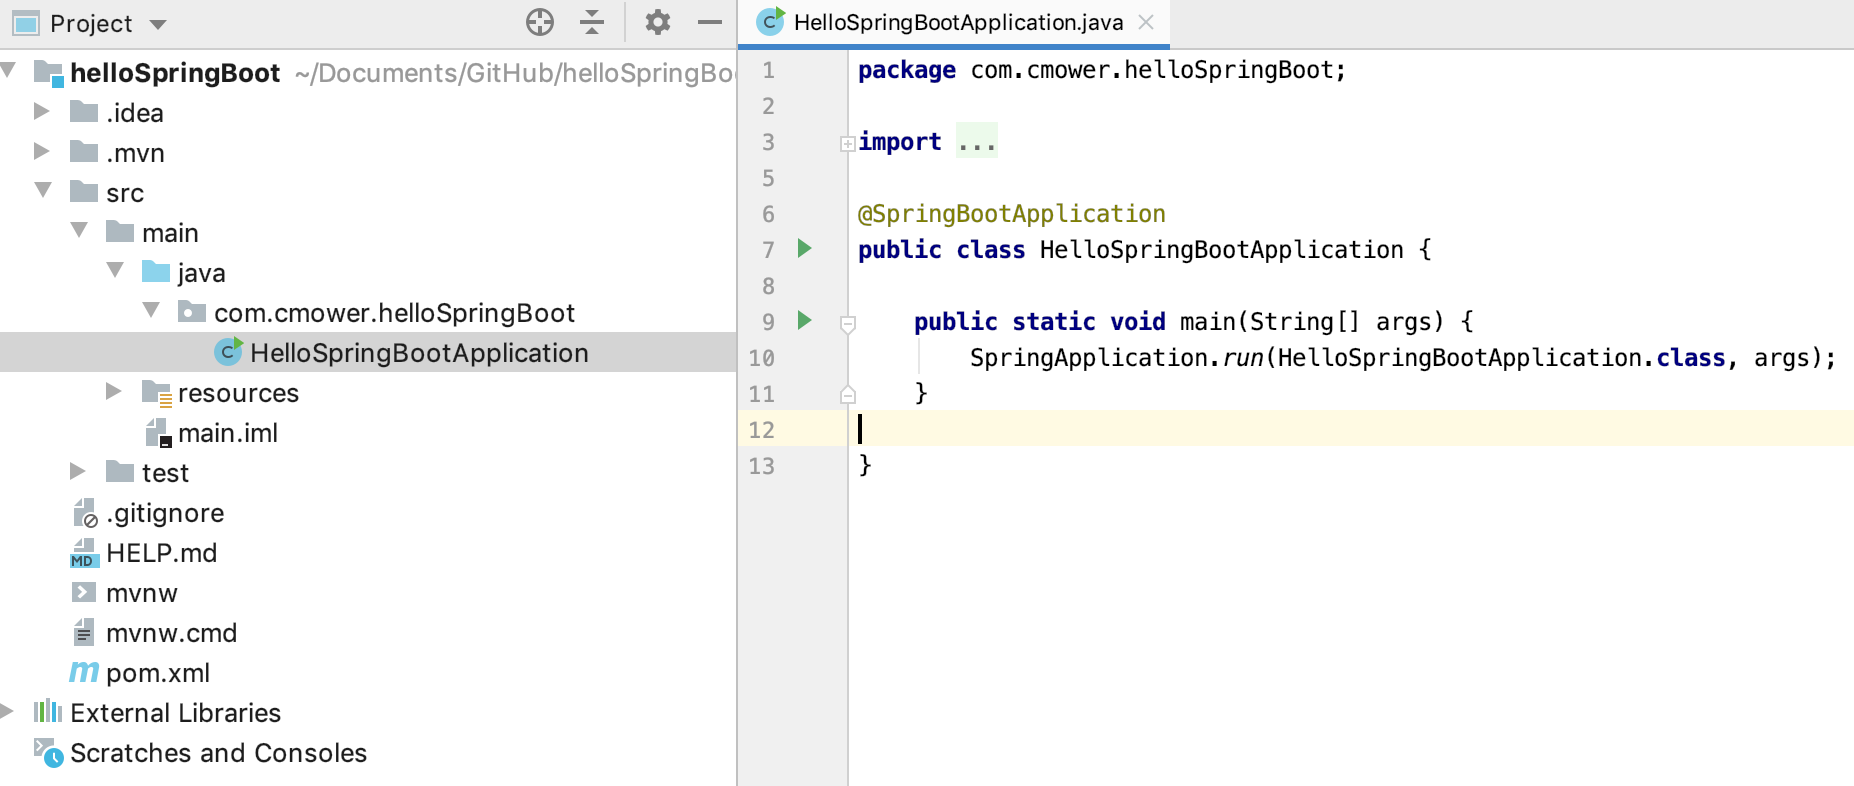
Task: Click the main folder icon
Action: (120, 231)
